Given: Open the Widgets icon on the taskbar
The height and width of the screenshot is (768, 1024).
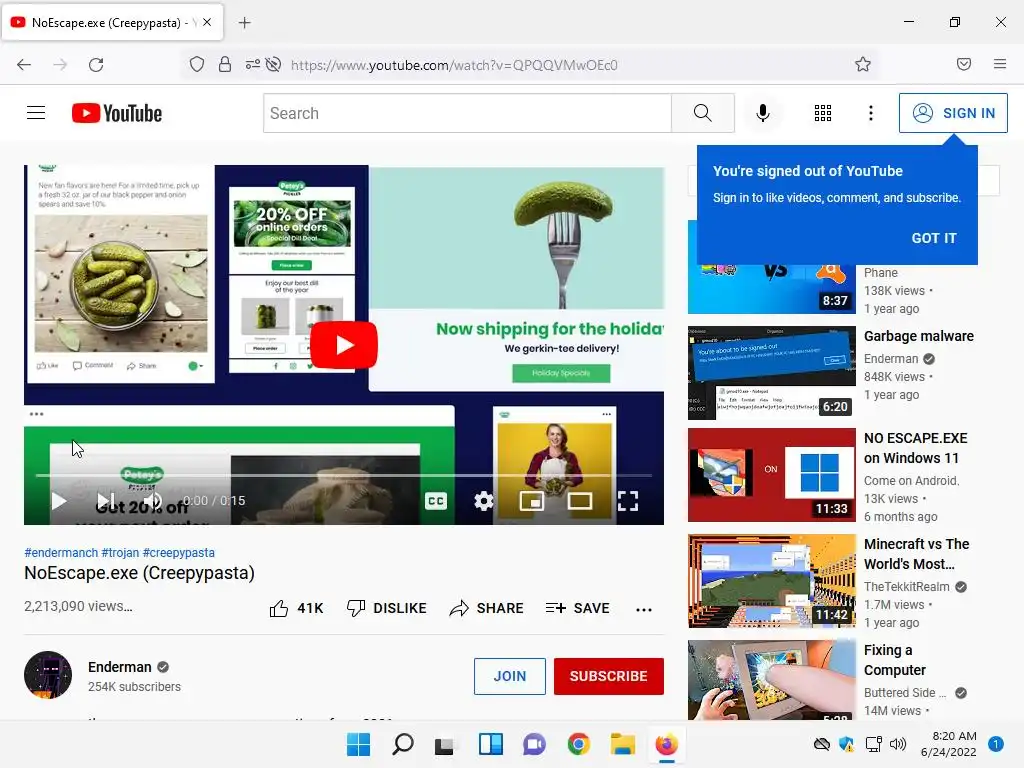Looking at the screenshot, I should 490,744.
